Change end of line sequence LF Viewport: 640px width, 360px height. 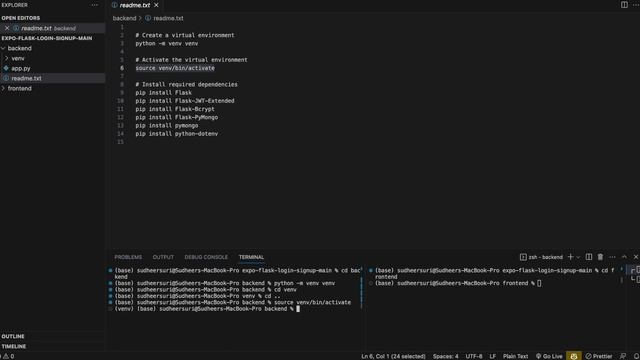pyautogui.click(x=493, y=356)
